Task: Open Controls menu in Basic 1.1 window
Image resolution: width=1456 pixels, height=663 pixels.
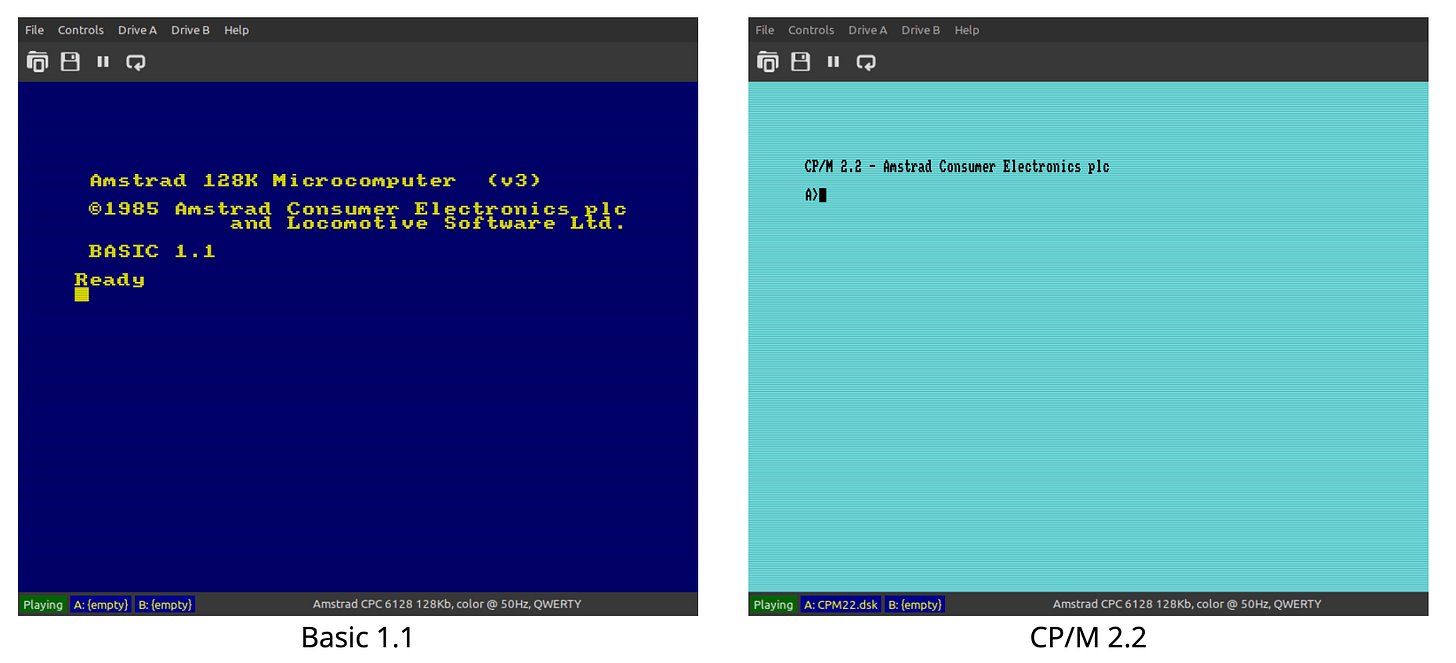Action: pos(81,30)
